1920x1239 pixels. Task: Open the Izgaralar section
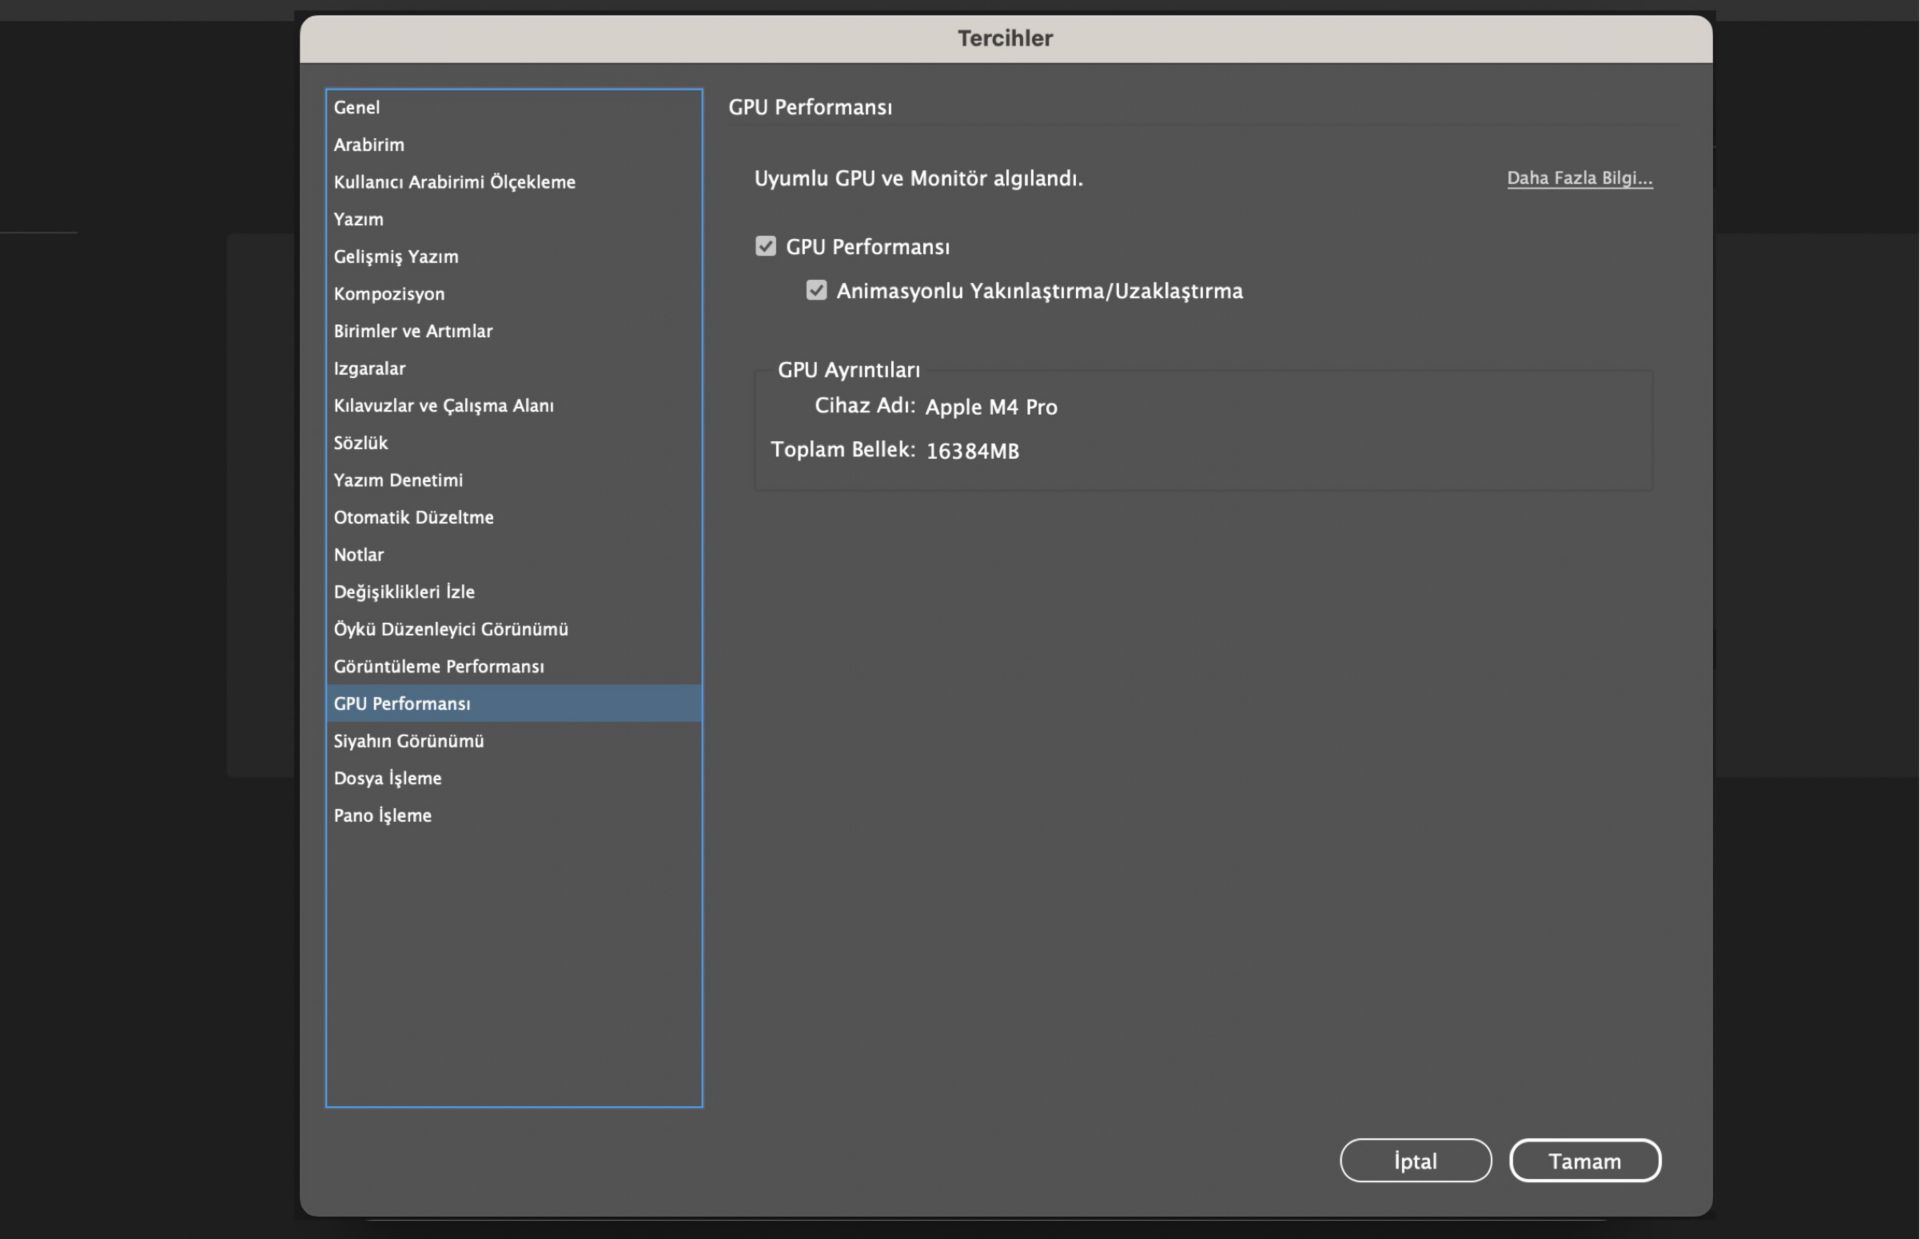point(369,368)
